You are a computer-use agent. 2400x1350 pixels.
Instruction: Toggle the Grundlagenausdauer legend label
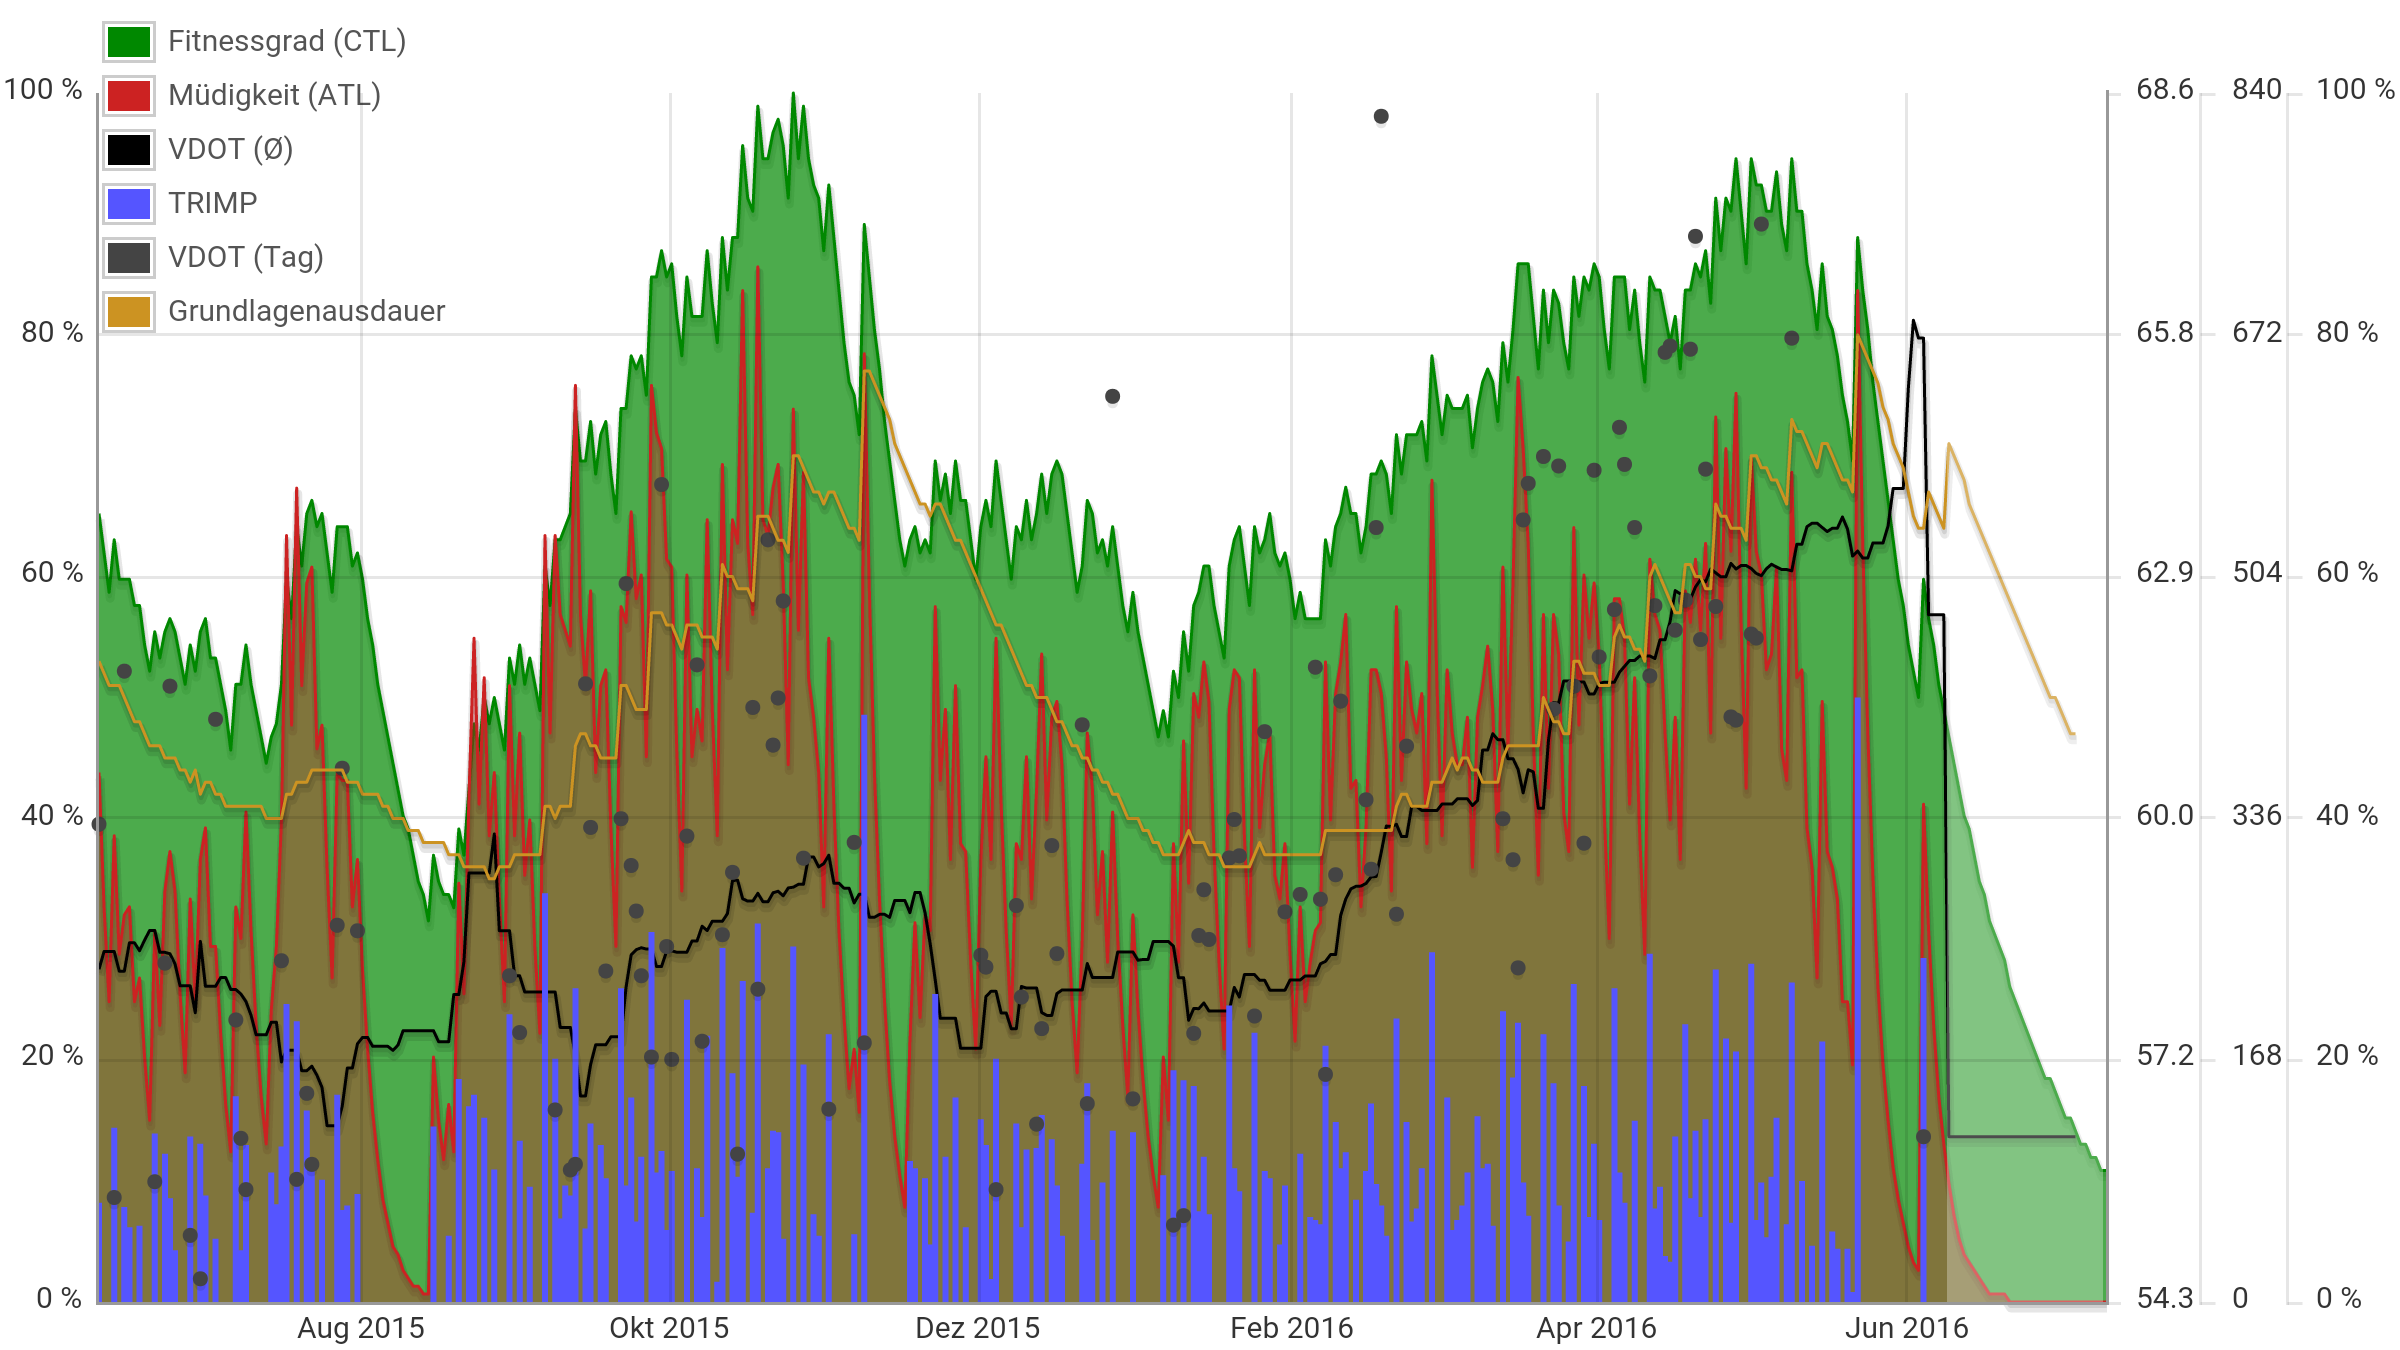pyautogui.click(x=306, y=312)
